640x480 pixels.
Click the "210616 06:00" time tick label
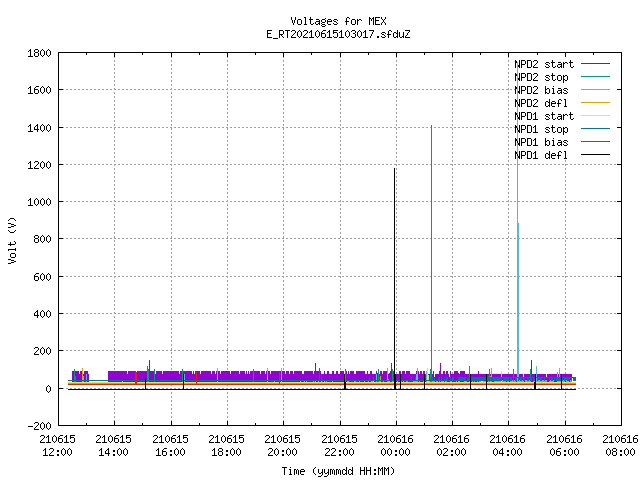564,446
